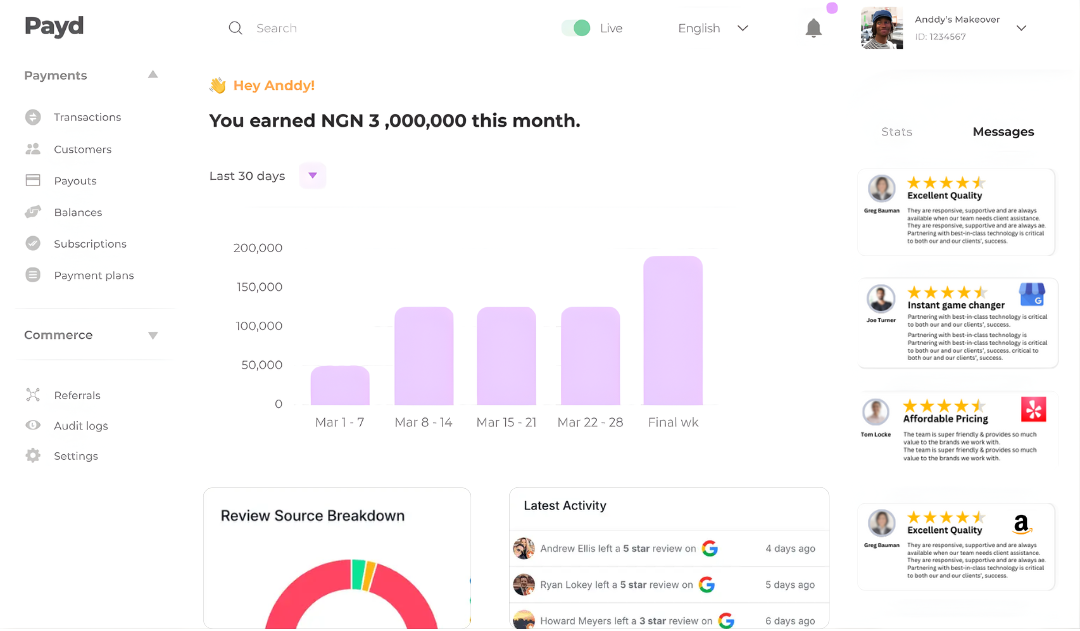Viewport: 1080px width, 631px height.
Task: Collapse the Payments section arrow
Action: coord(153,75)
